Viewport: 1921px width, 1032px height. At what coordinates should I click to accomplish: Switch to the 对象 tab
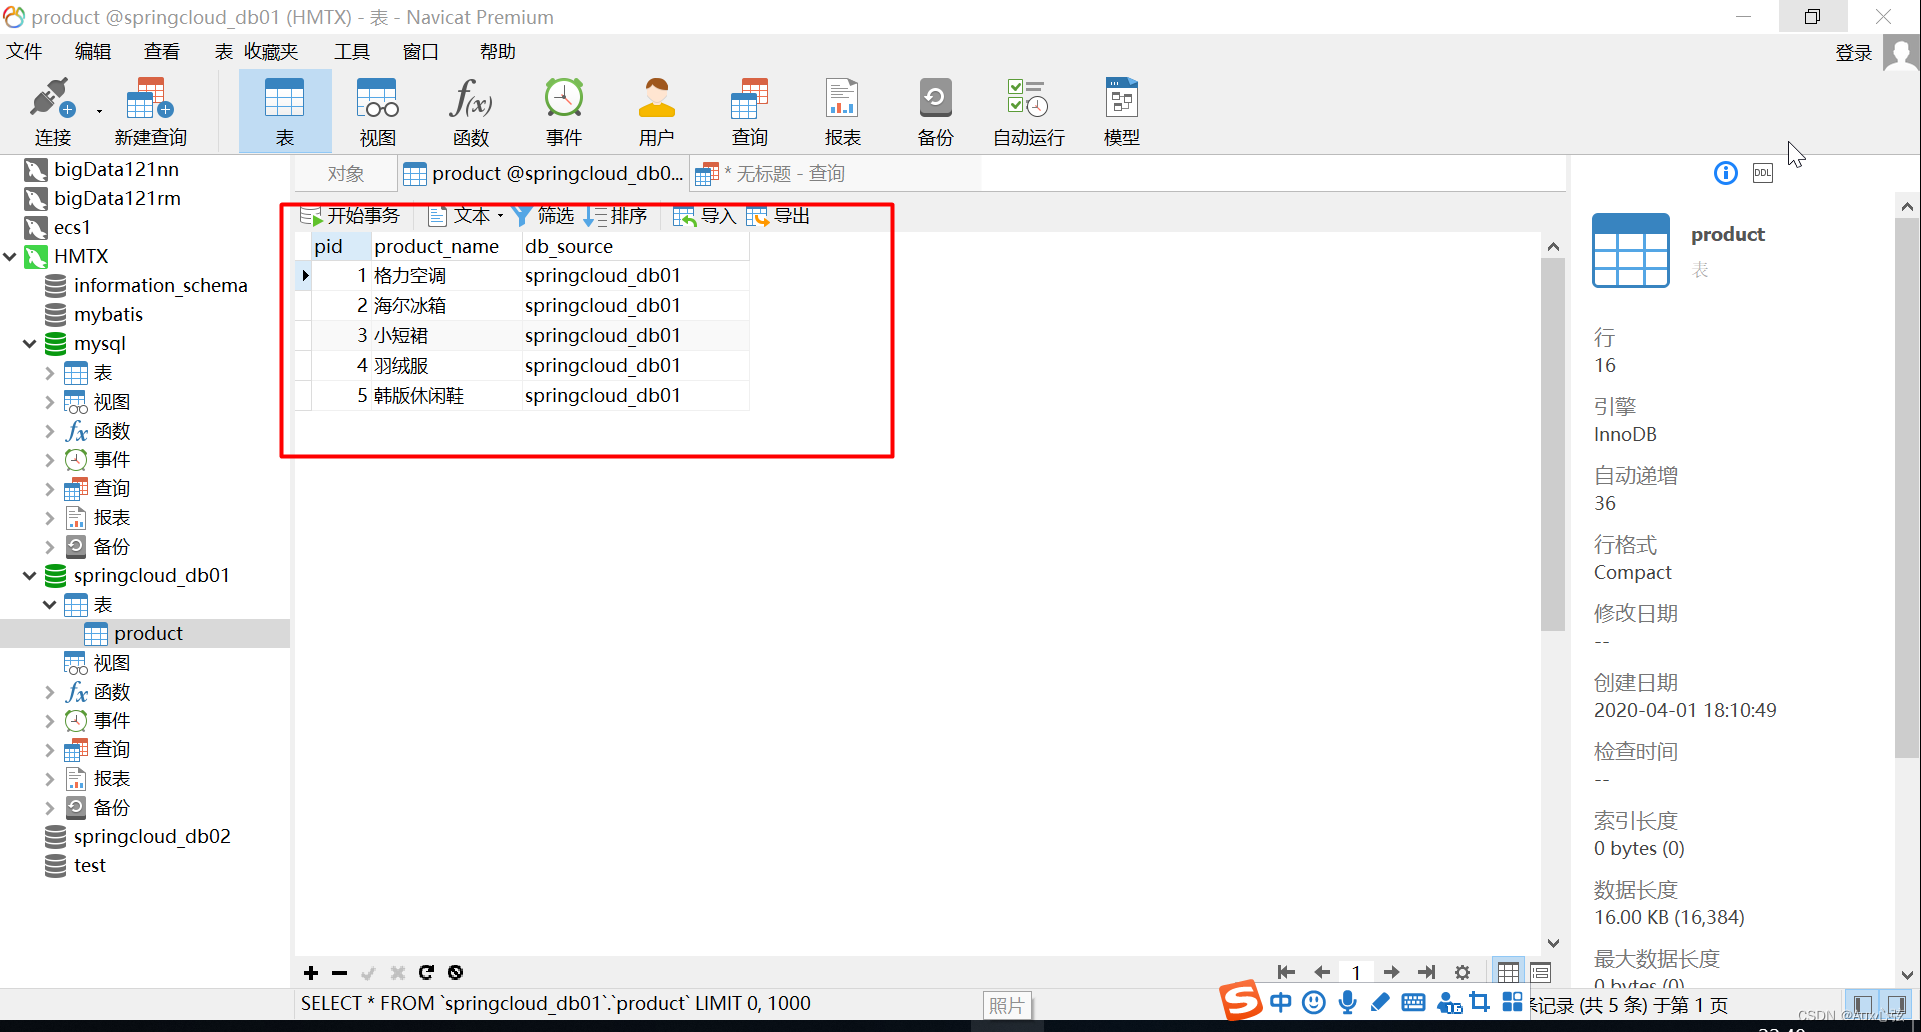point(345,172)
